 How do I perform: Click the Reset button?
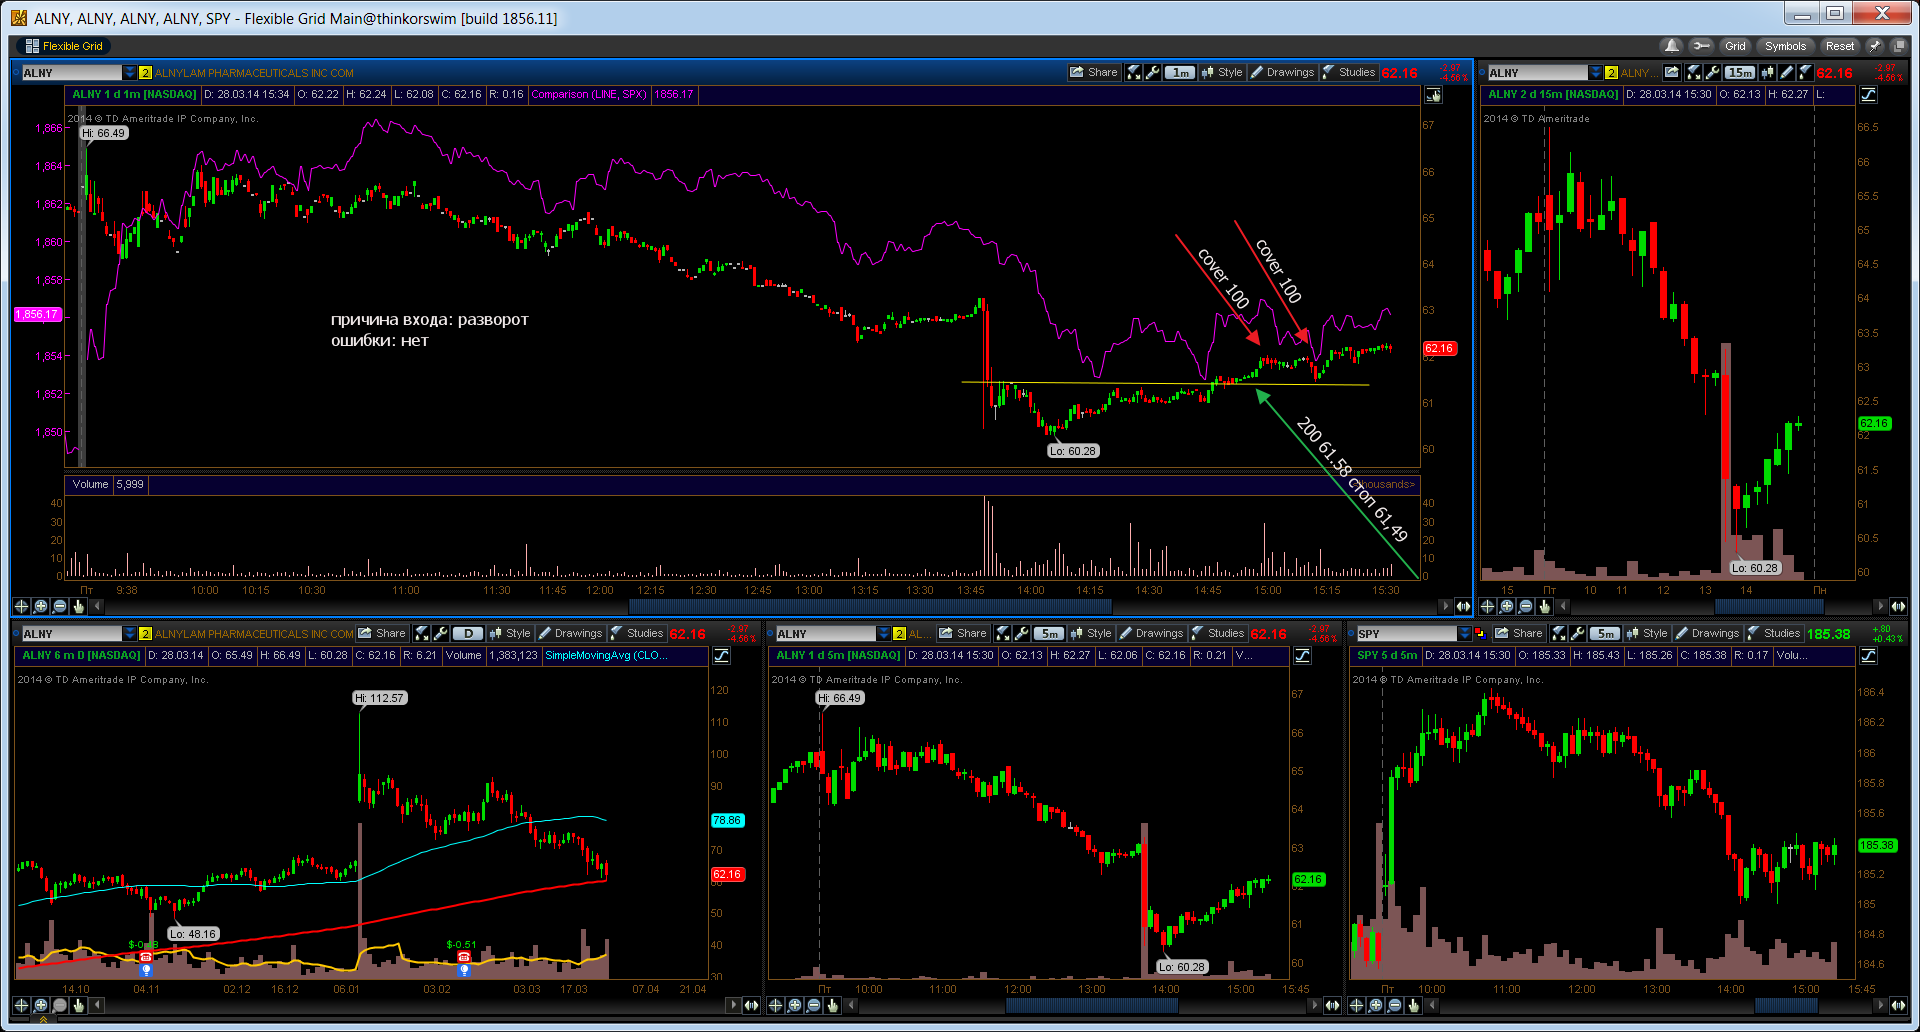[x=1839, y=46]
